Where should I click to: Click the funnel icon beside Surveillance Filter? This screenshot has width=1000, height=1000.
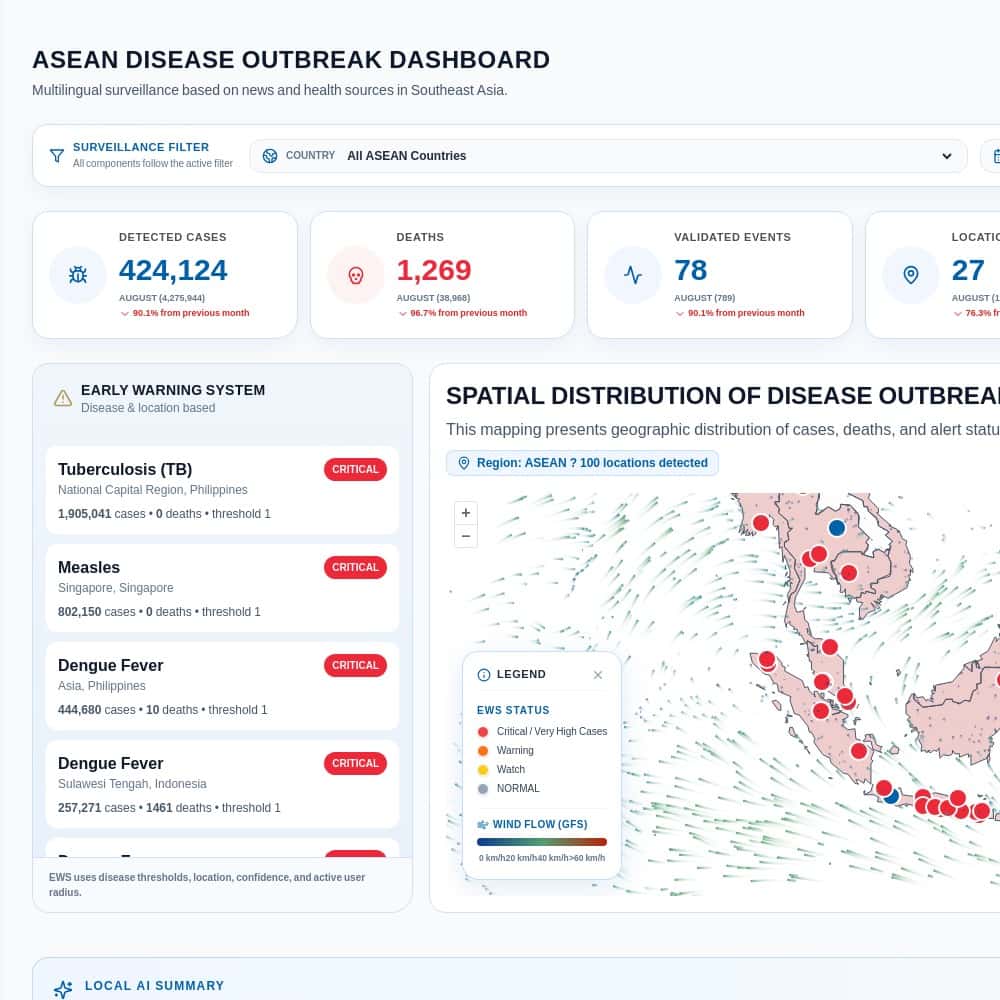click(57, 156)
